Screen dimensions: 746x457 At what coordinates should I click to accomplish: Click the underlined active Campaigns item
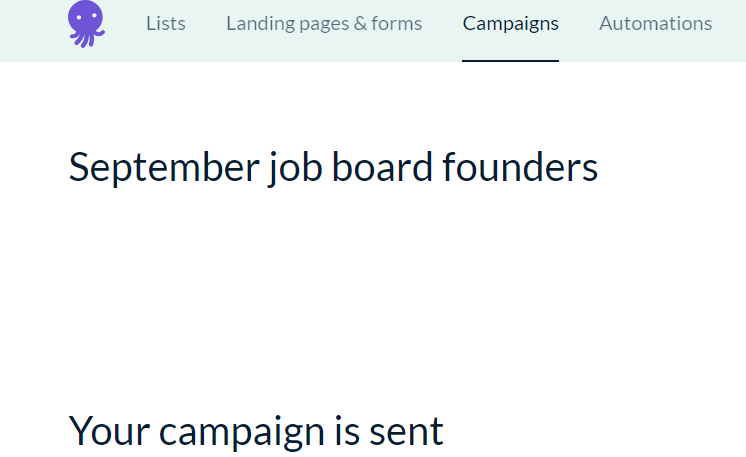point(510,23)
